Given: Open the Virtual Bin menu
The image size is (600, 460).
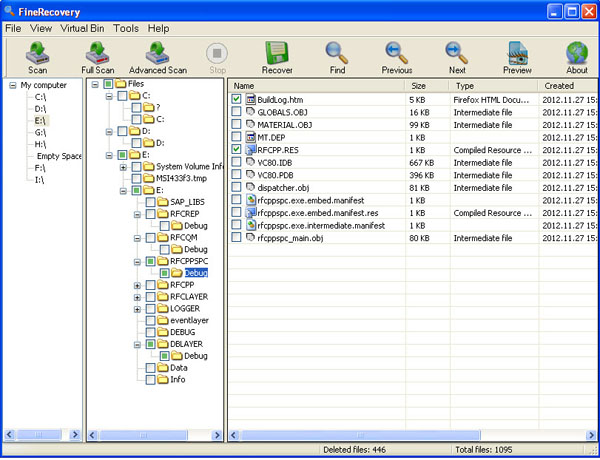Looking at the screenshot, I should [x=83, y=28].
